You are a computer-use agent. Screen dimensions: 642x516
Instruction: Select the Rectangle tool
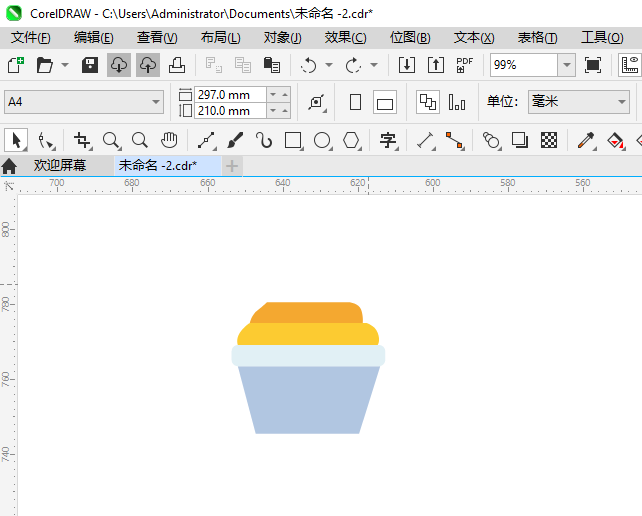click(x=293, y=140)
